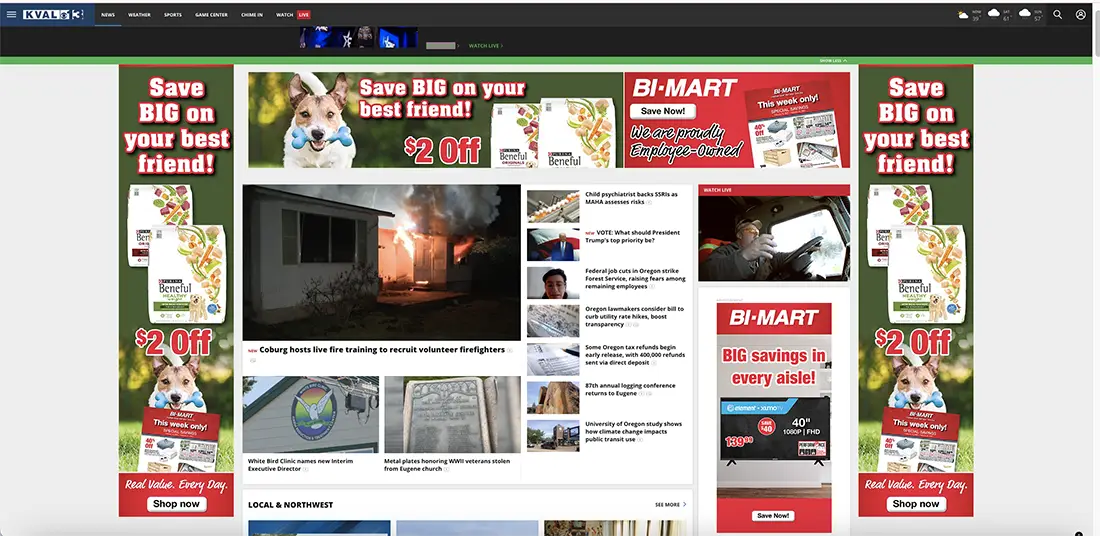Viewport: 1100px width, 536px height.
Task: Read the University of Oregon transit study
Action: [633, 431]
